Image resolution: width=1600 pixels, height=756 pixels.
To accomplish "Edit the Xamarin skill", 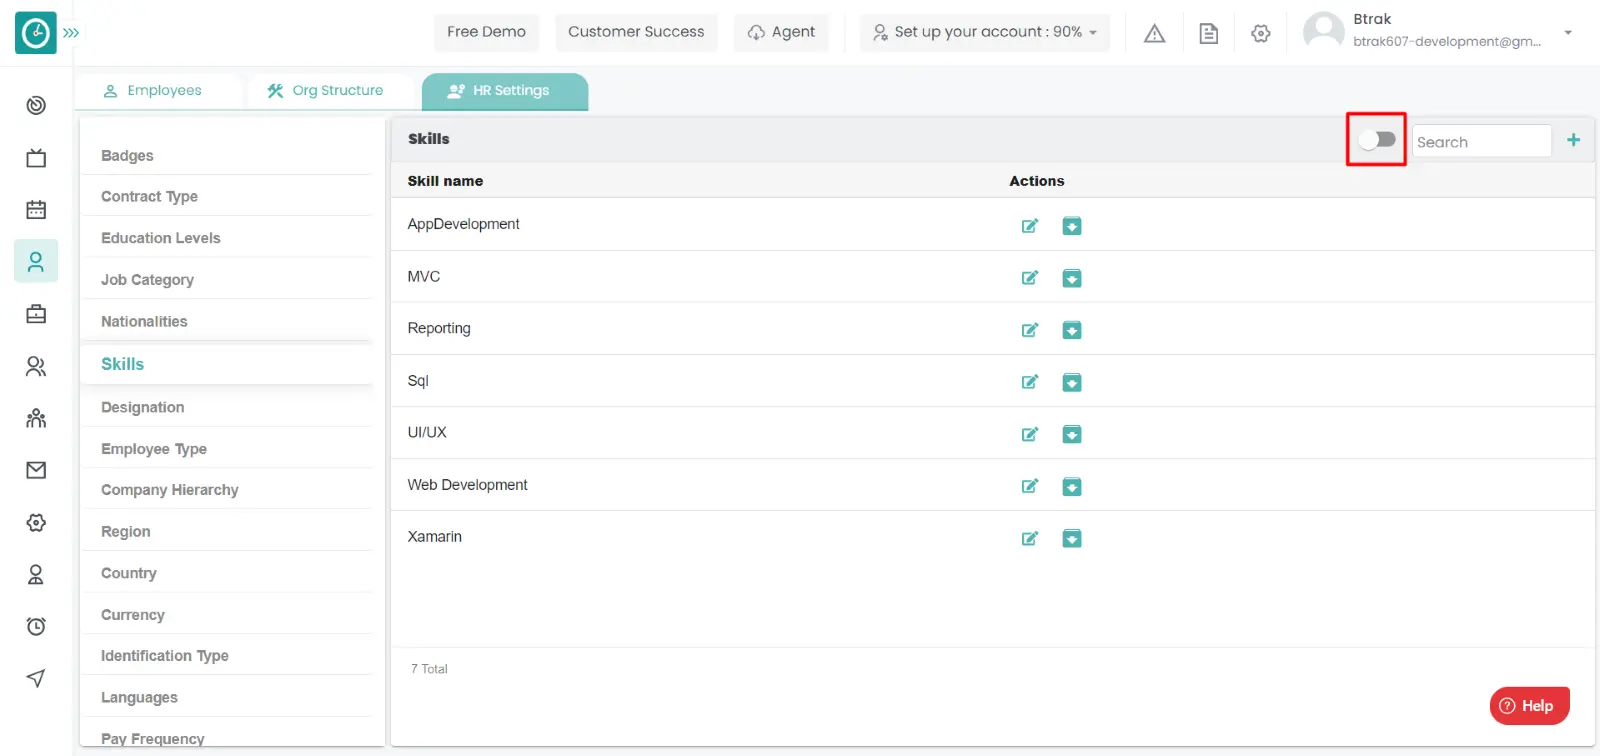I will (x=1029, y=538).
